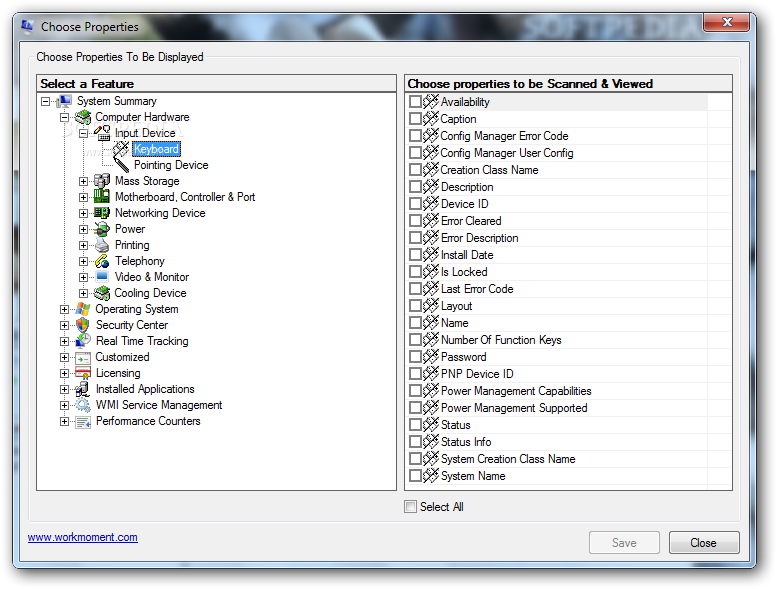Collapse the Computer Hardware node
777x589 pixels.
pos(64,117)
